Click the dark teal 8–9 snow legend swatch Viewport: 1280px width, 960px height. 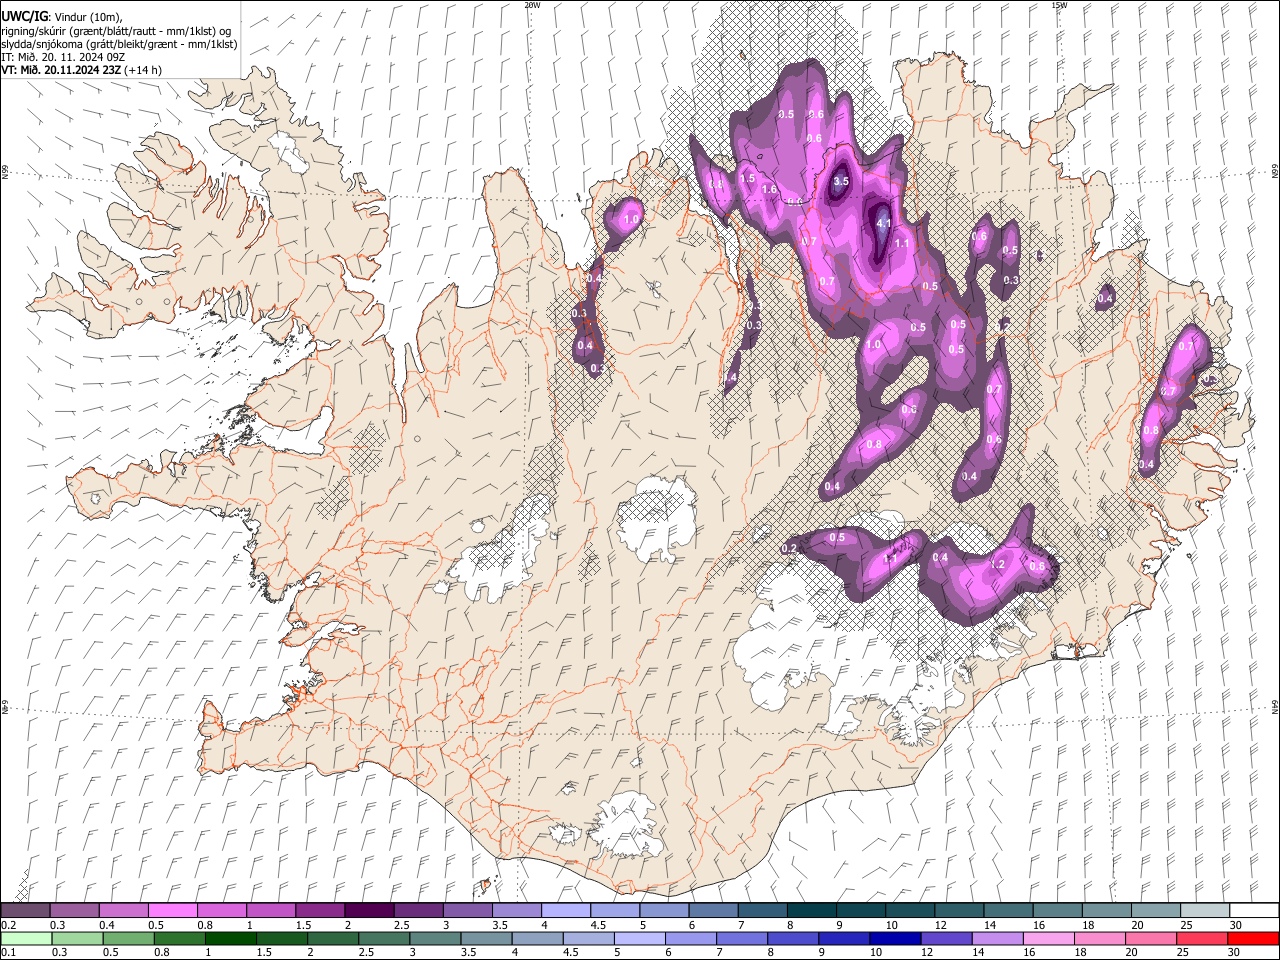pyautogui.click(x=812, y=911)
